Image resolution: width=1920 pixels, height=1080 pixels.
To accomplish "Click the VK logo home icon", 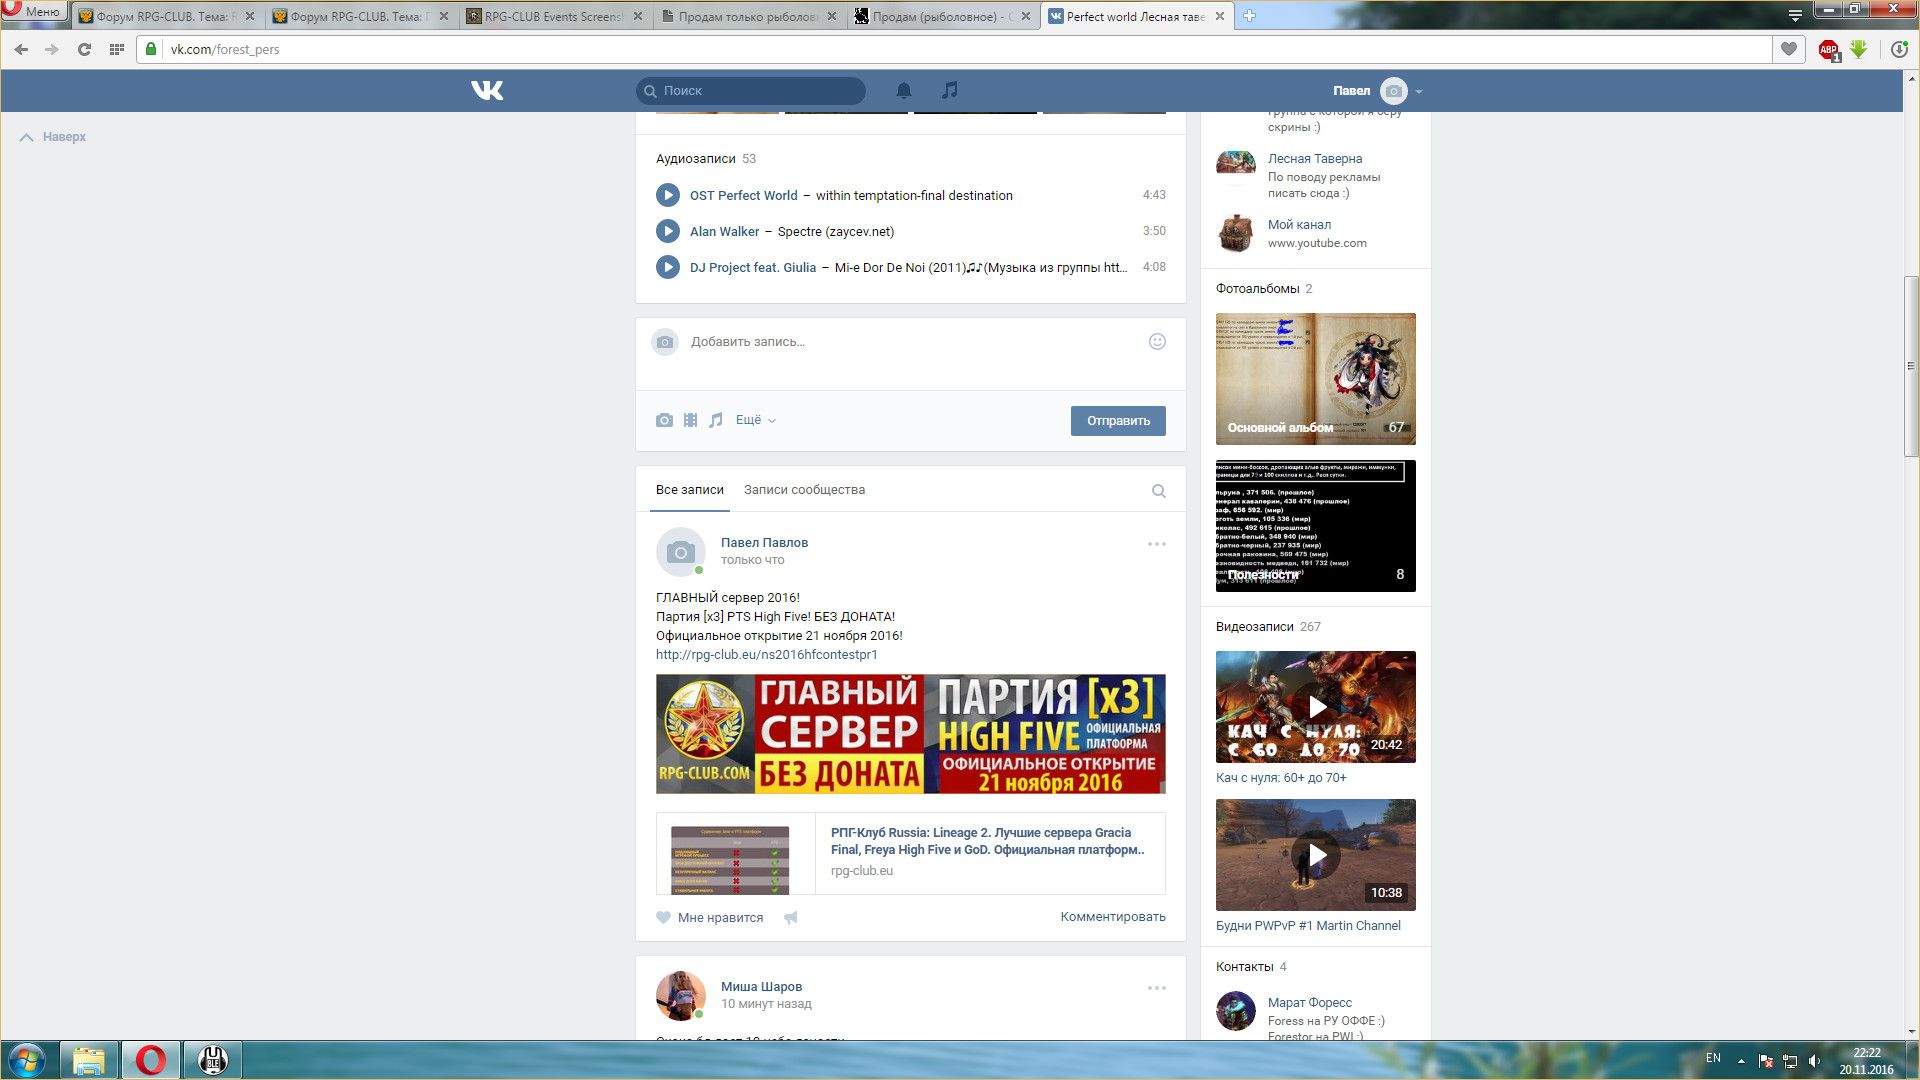I will pos(487,91).
